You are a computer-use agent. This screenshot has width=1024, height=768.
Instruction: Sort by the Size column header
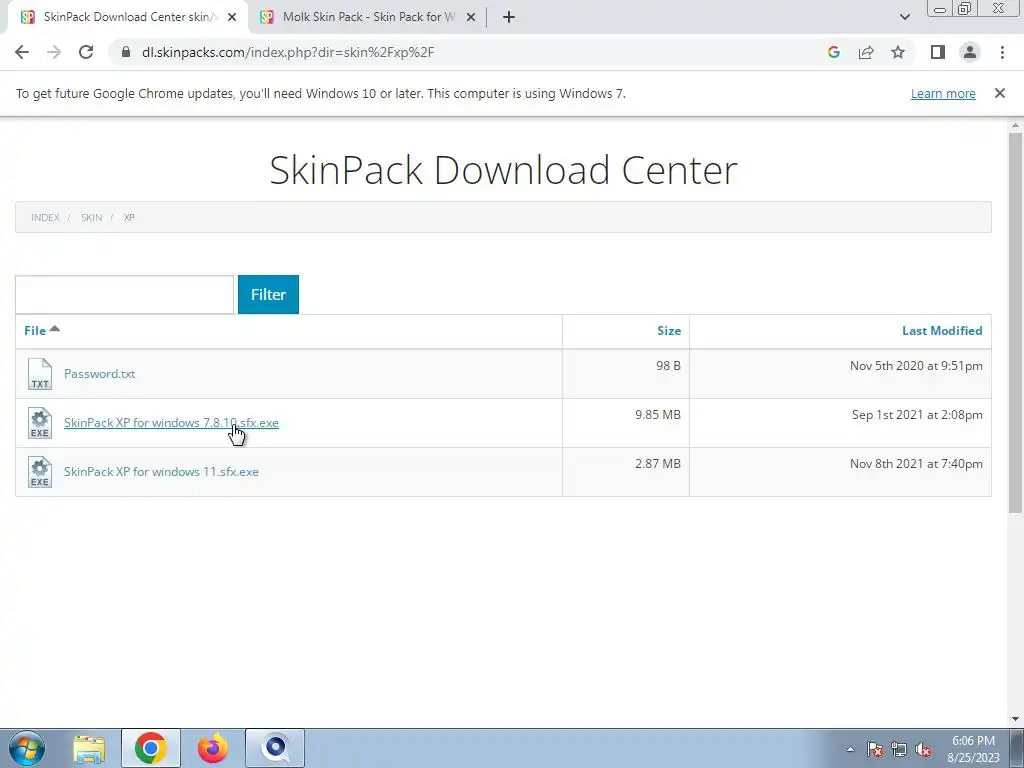[x=669, y=330]
